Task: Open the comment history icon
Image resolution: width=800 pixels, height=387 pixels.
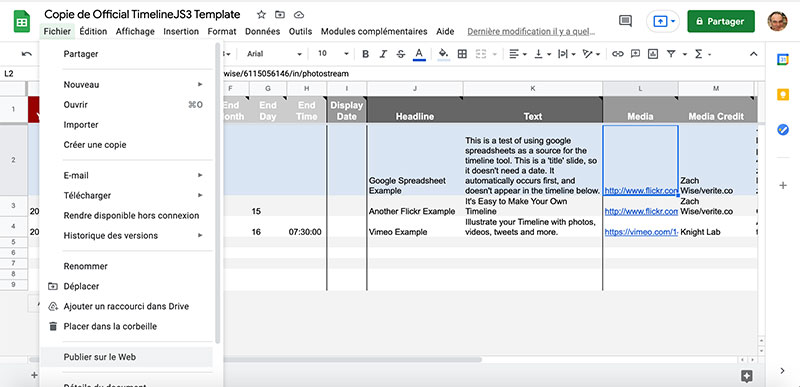Action: point(625,21)
